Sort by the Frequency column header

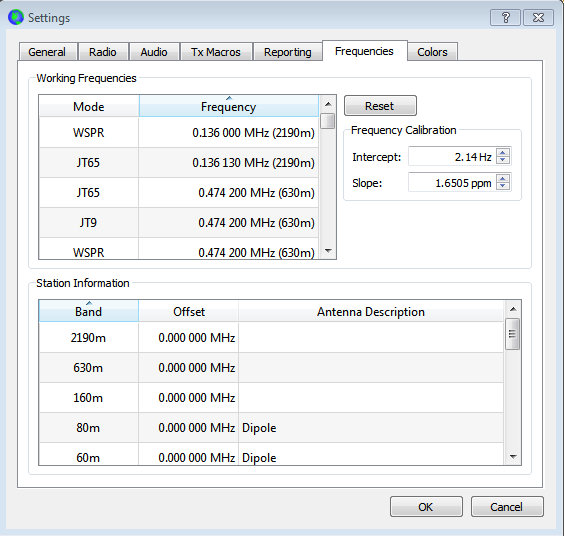(x=229, y=106)
